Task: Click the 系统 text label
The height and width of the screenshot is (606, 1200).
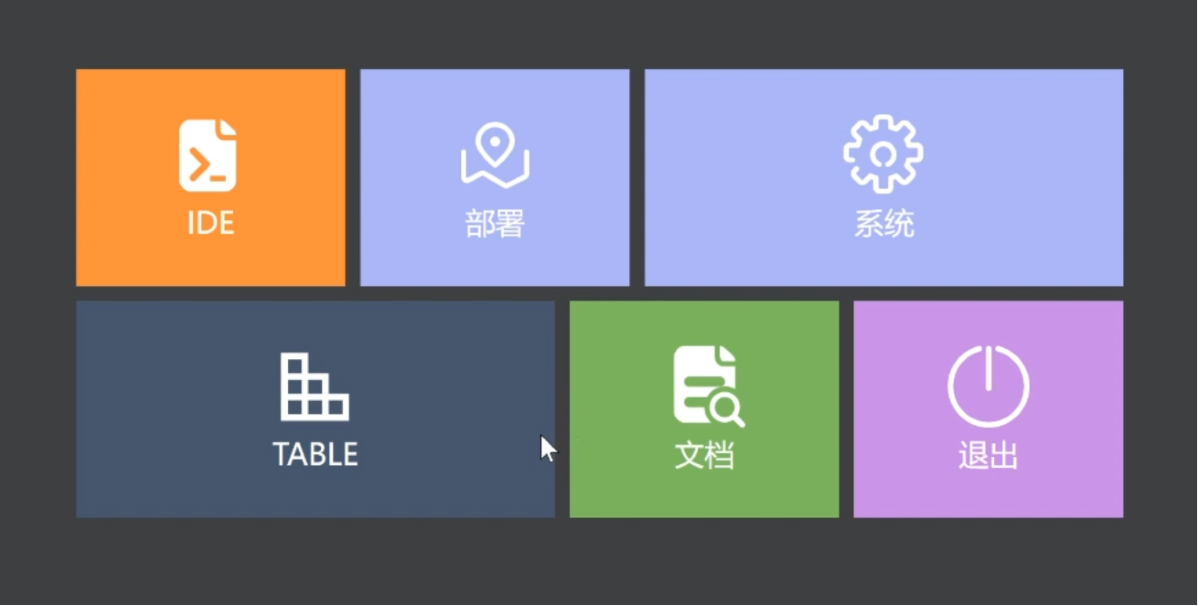Action: 884,223
